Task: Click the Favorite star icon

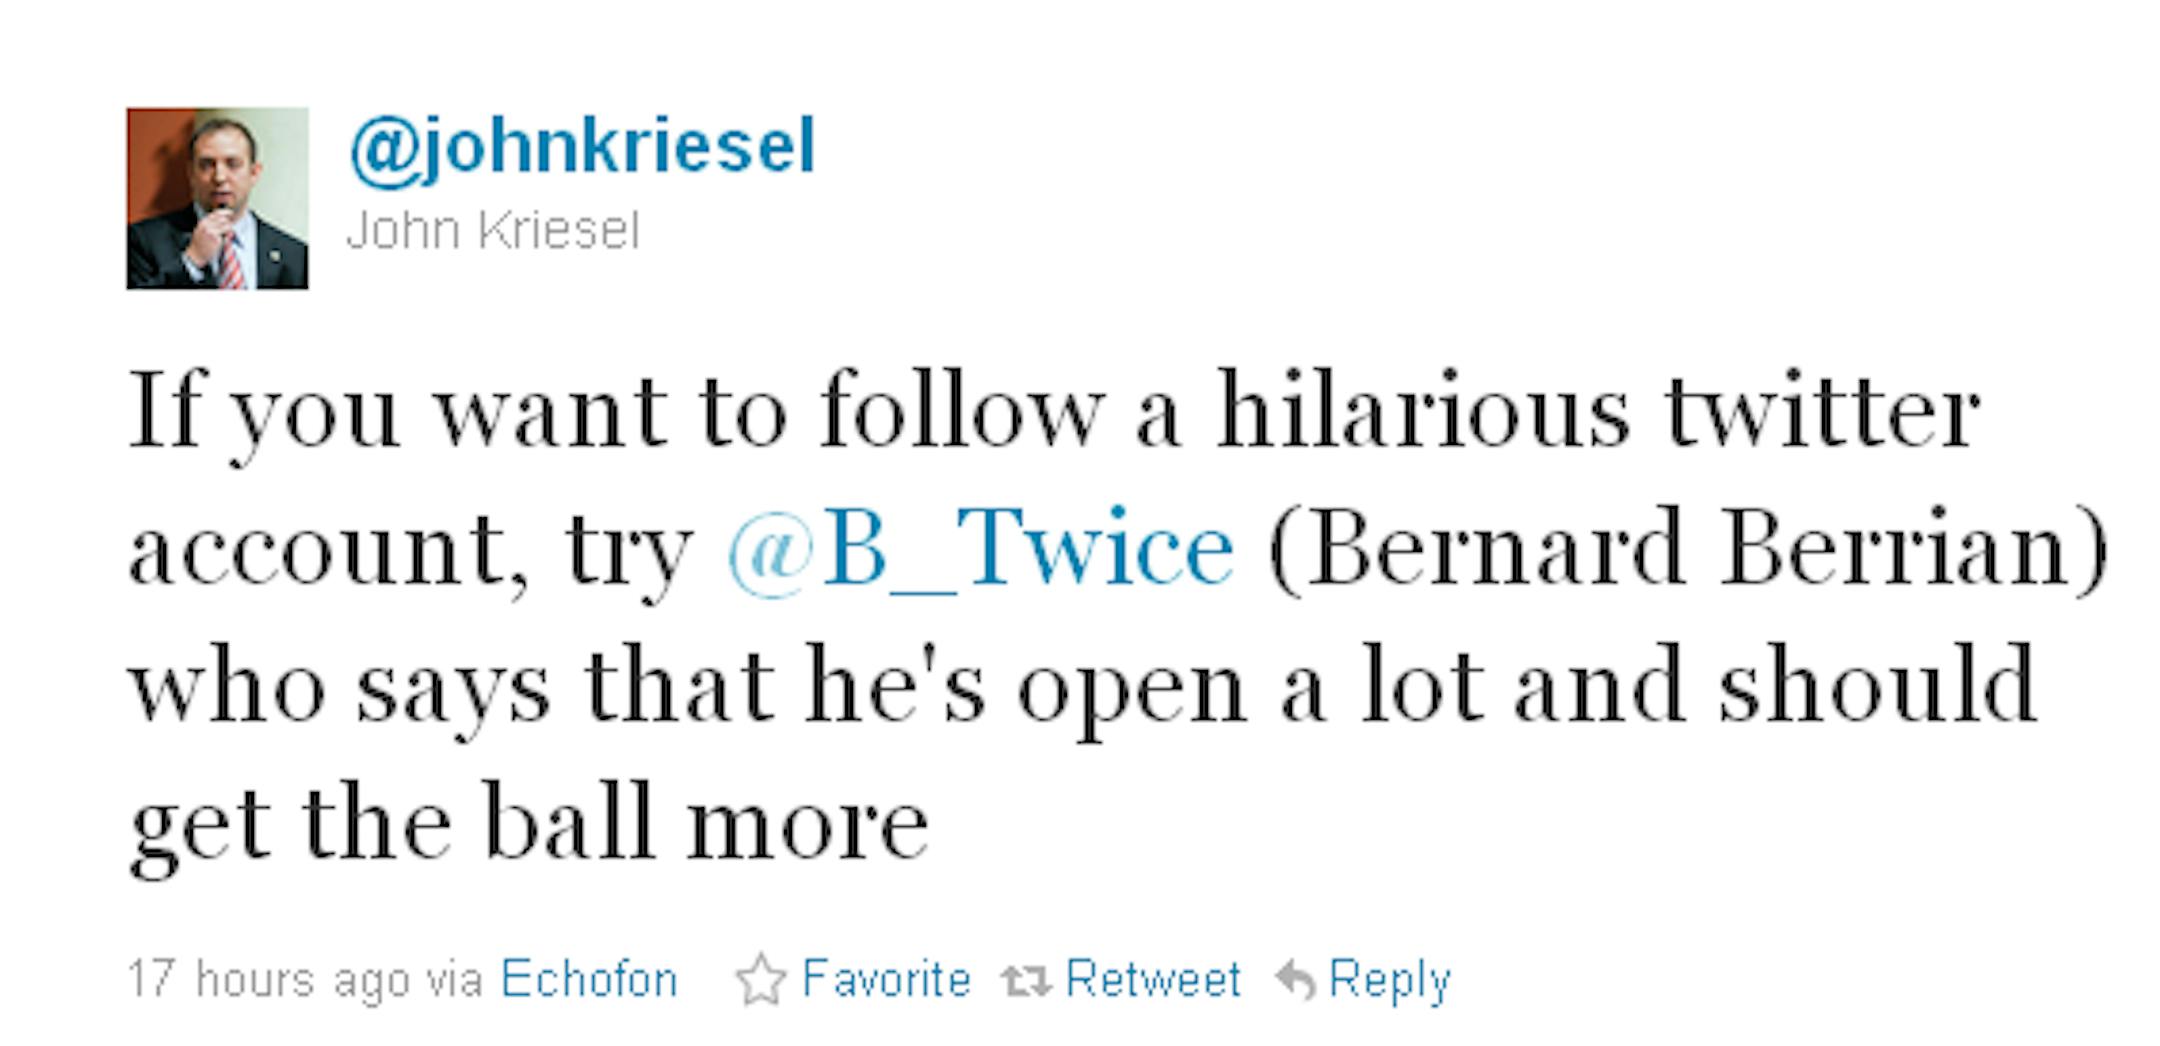Action: click(x=761, y=980)
